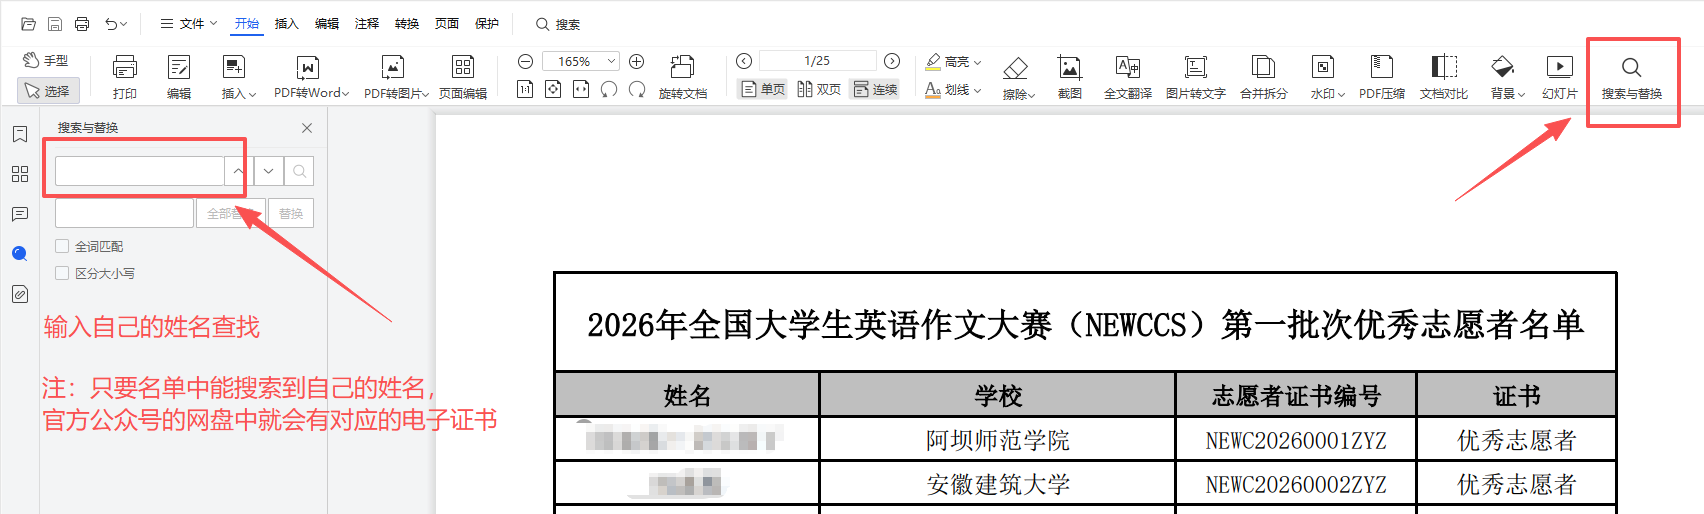Open the PDF压缩 compression tool

(1381, 77)
